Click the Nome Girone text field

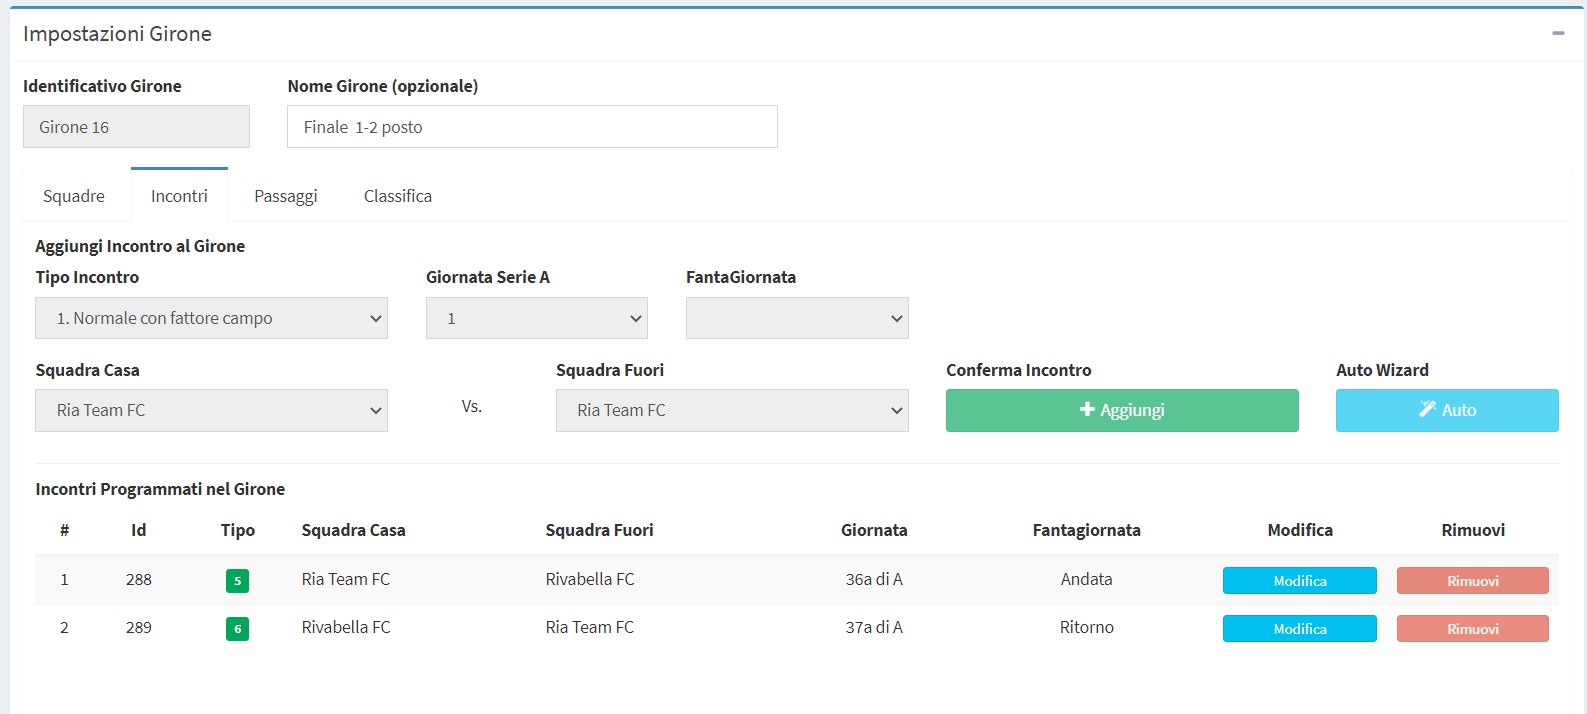(531, 127)
